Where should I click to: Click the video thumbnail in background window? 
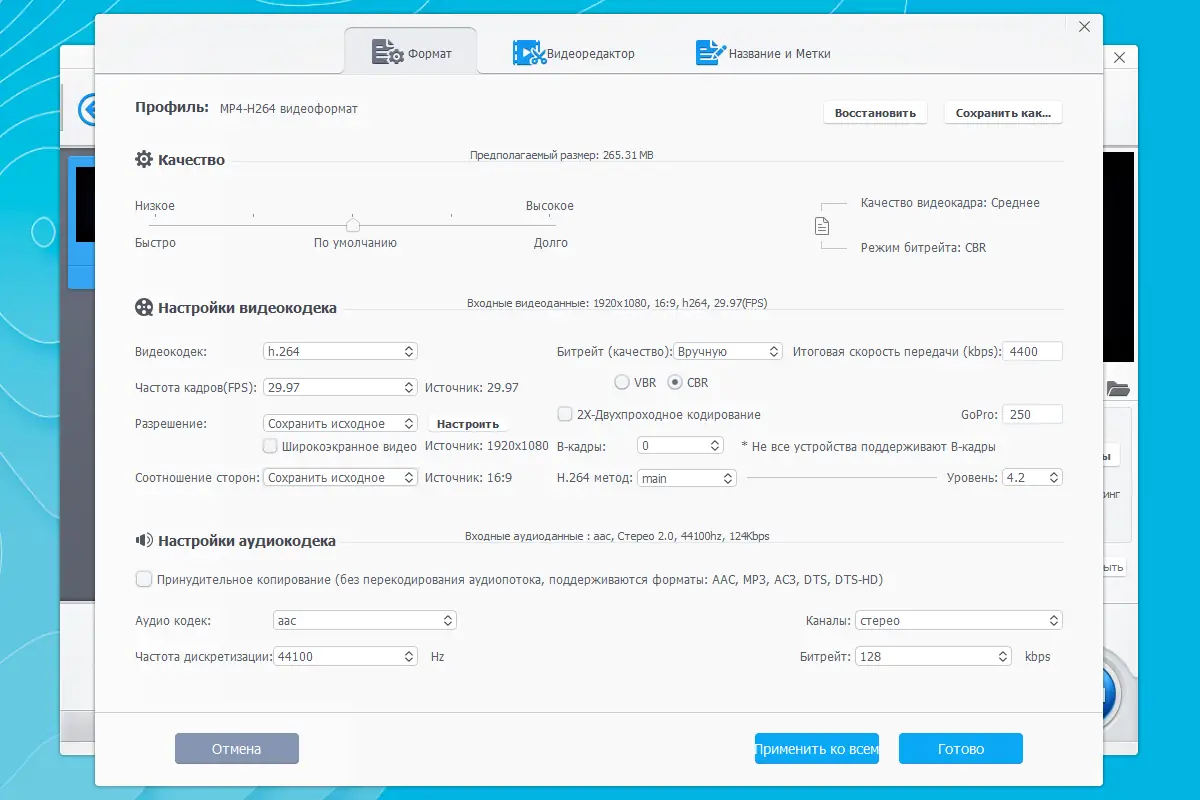click(85, 205)
